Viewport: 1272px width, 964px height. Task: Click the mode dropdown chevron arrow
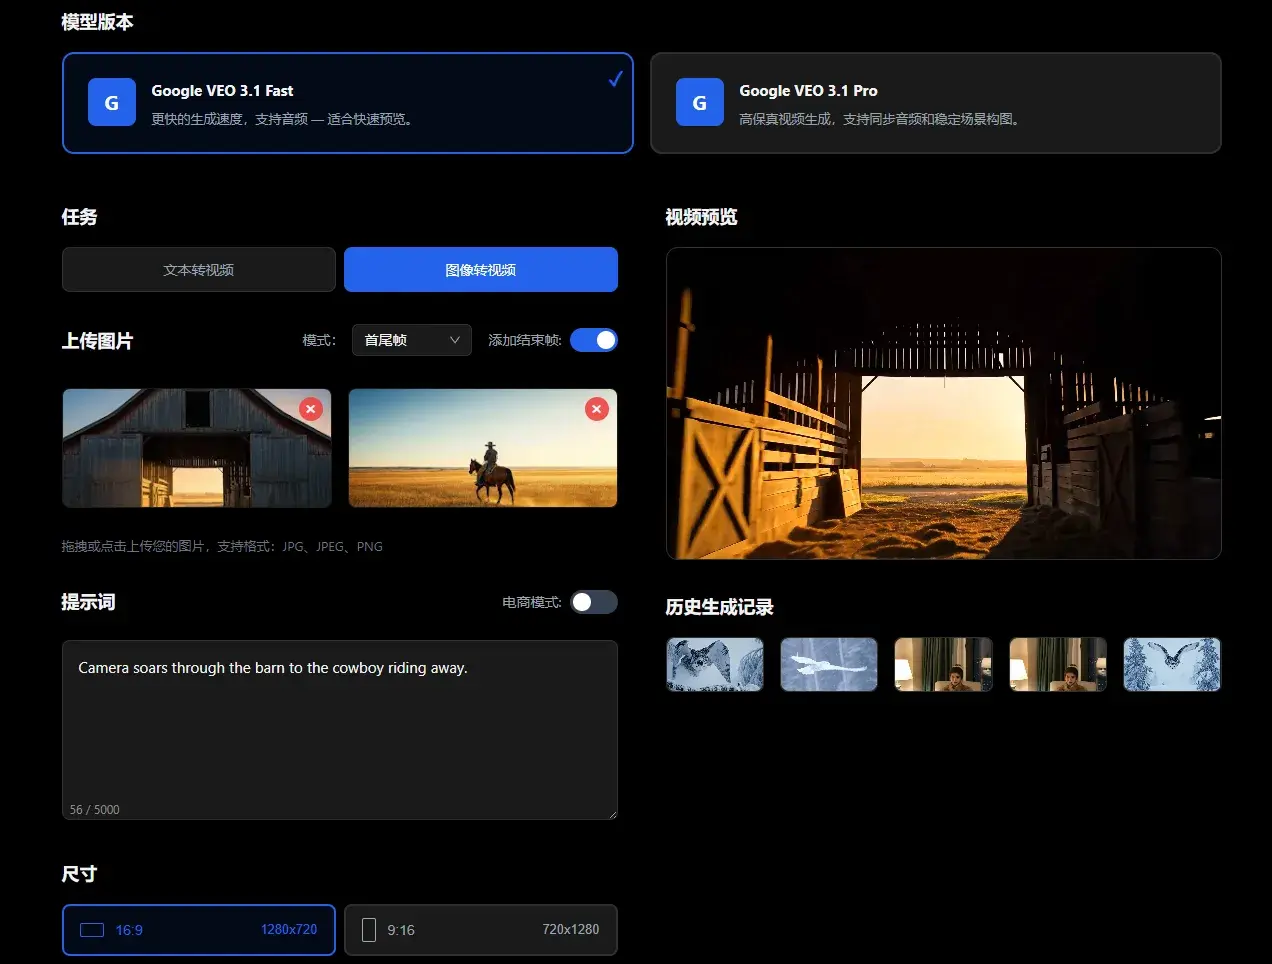point(455,340)
